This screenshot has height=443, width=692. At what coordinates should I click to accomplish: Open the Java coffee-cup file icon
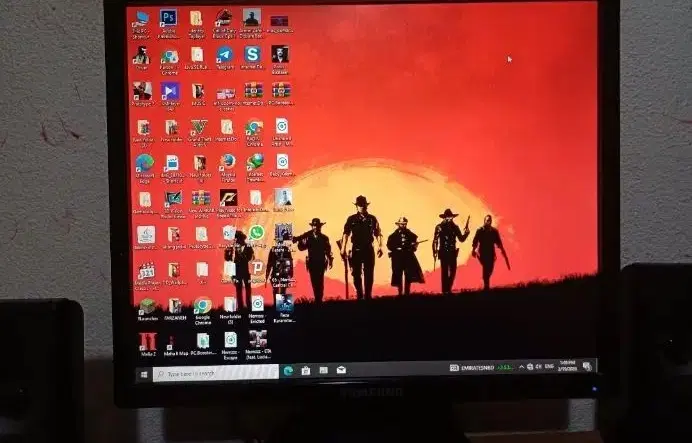146,238
